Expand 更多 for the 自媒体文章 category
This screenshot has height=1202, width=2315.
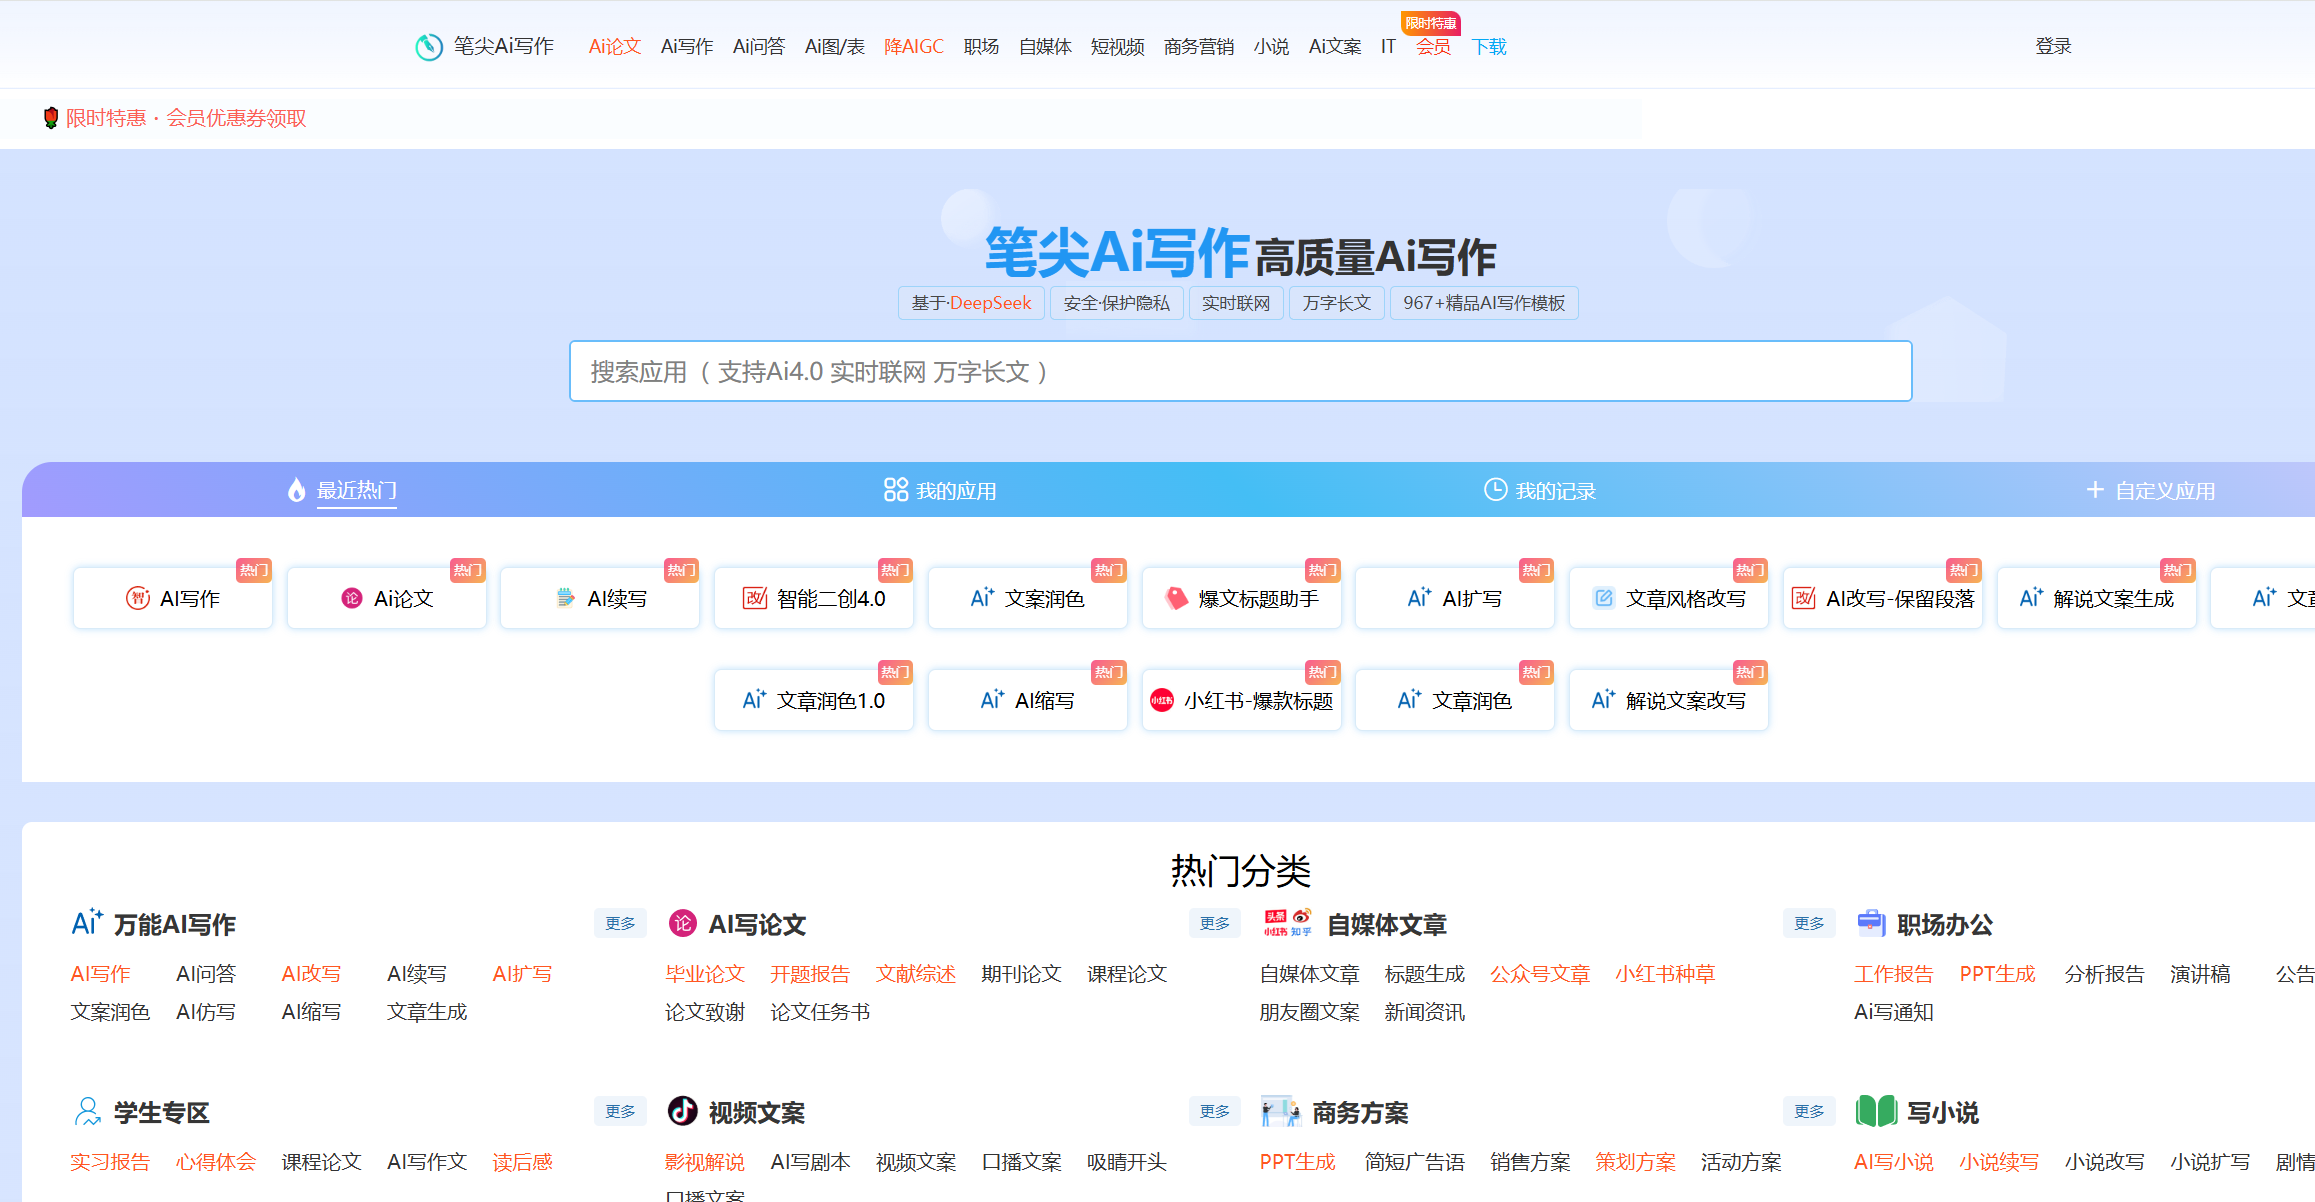coord(1808,923)
